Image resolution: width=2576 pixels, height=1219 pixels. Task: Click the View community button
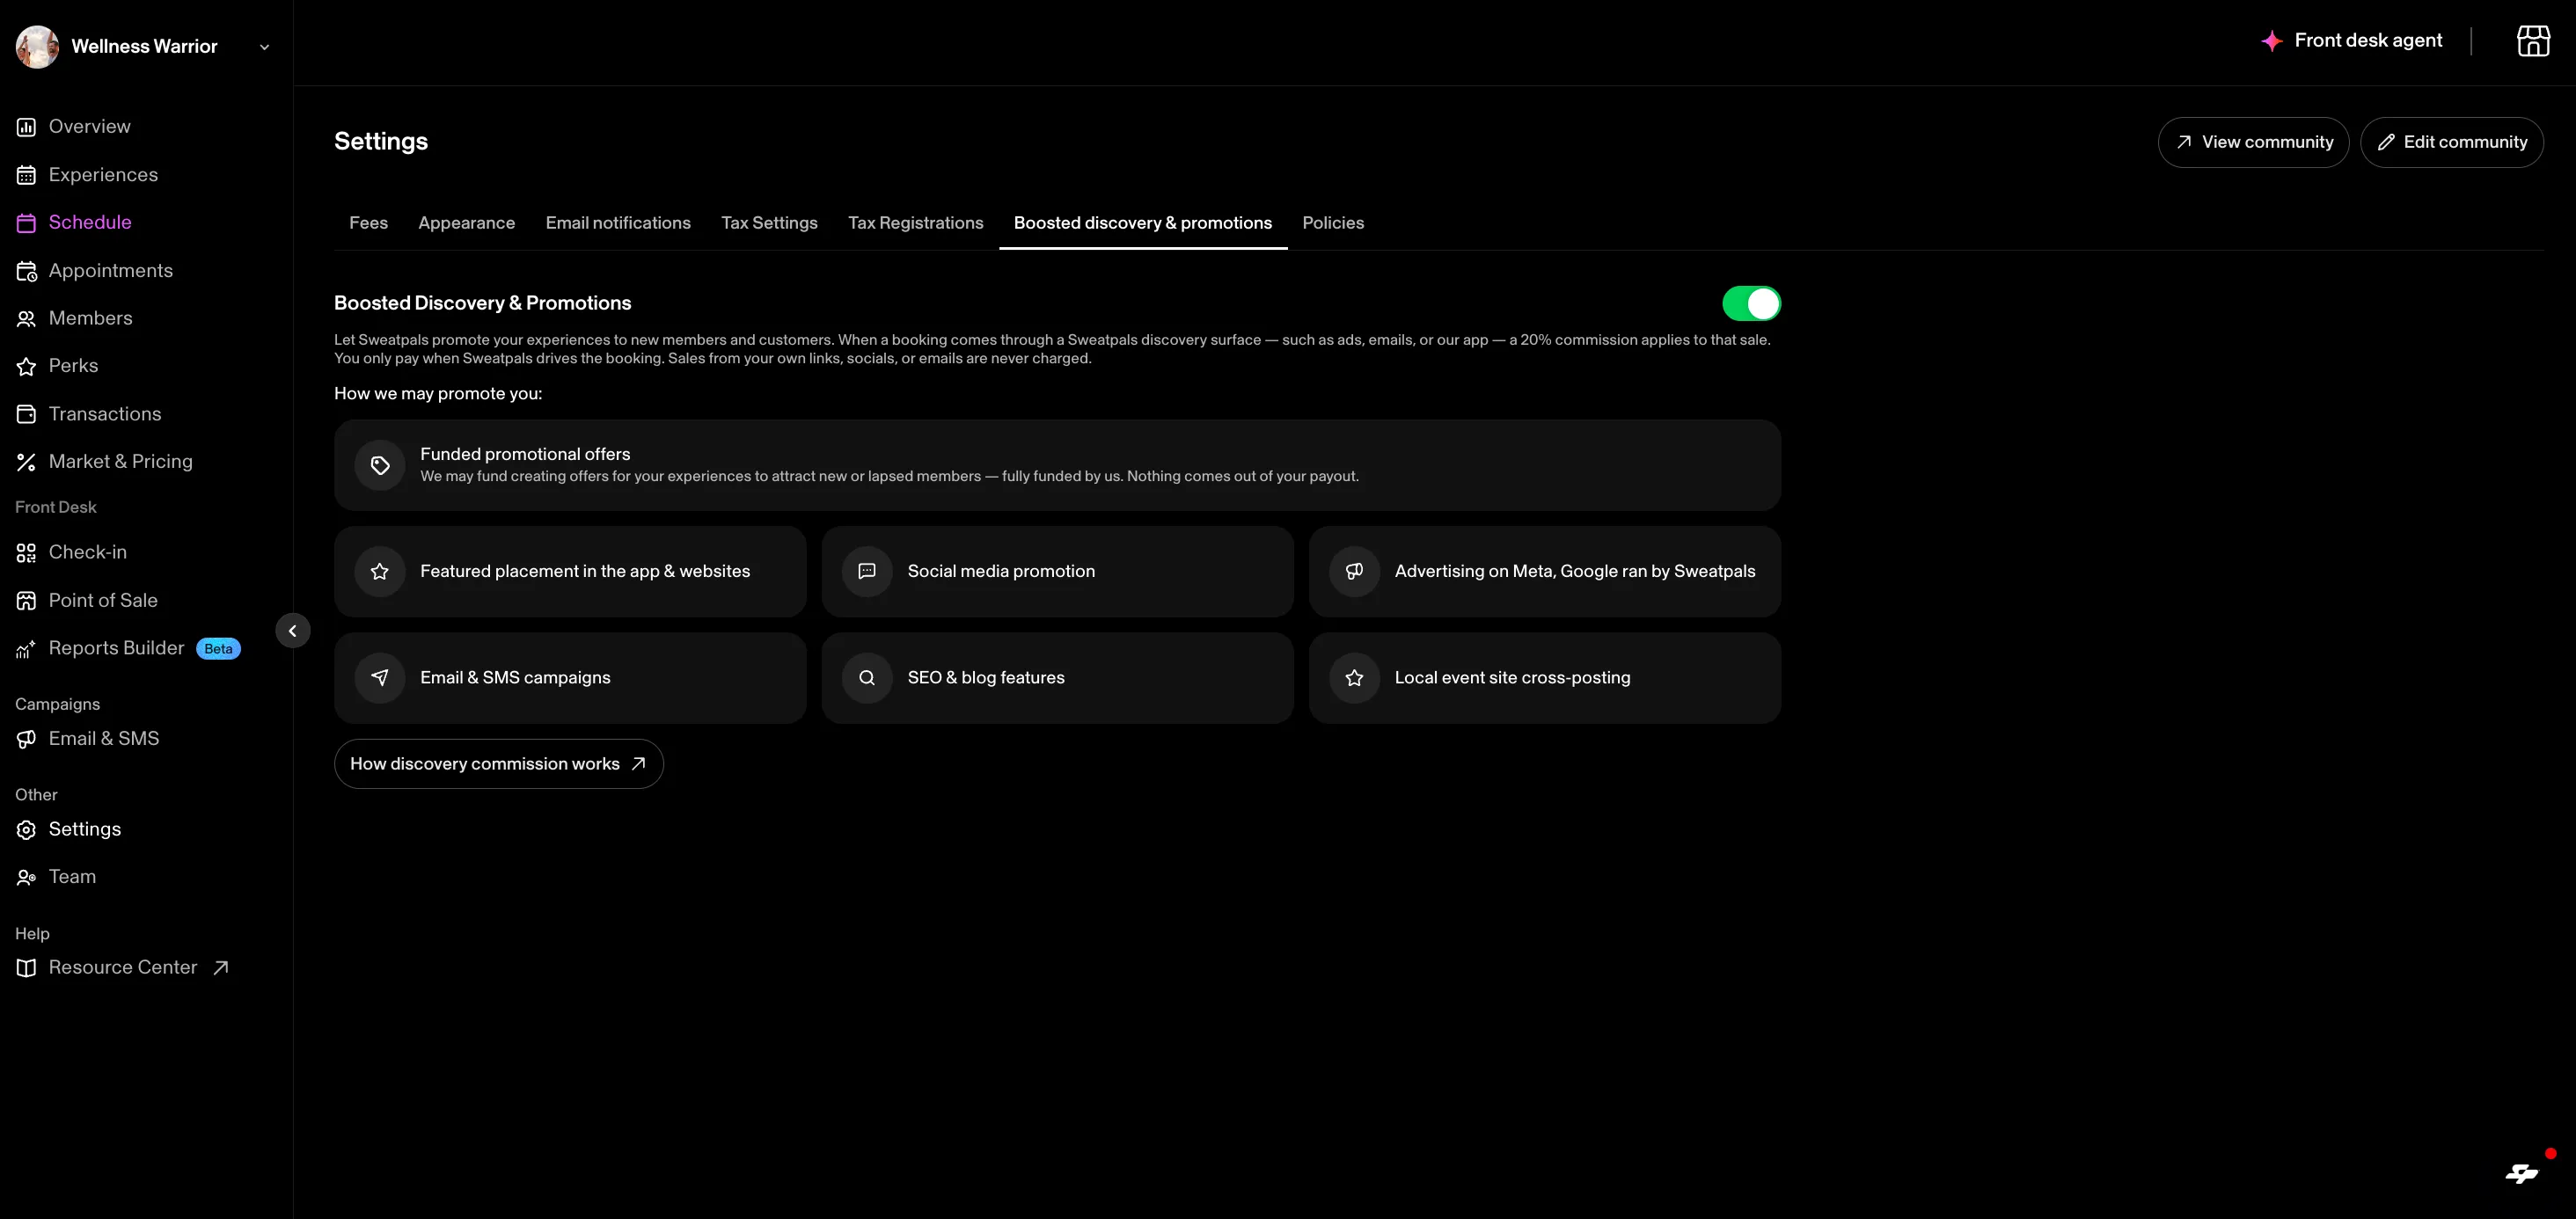point(2253,142)
